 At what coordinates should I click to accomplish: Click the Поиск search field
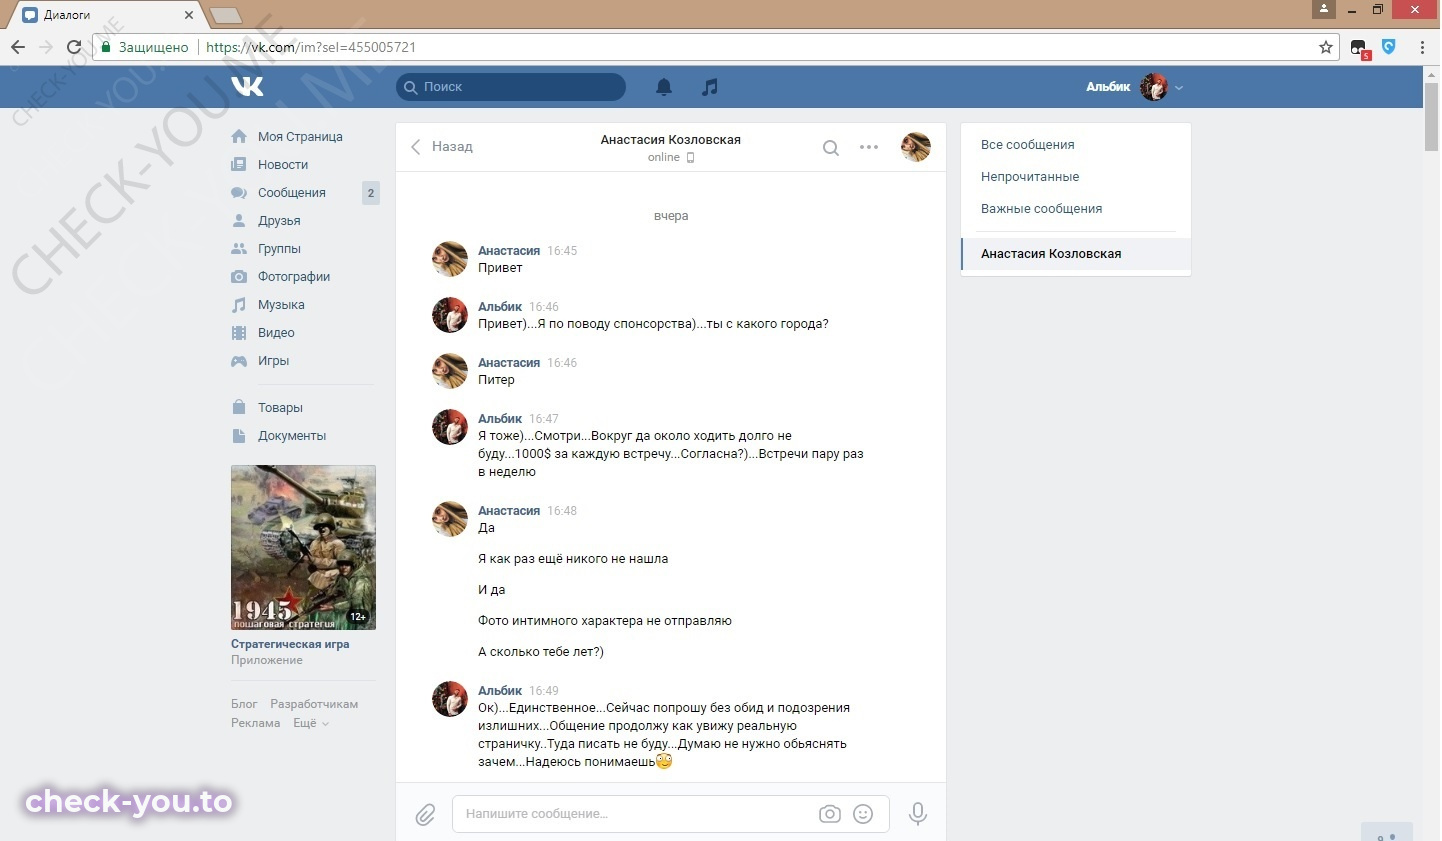point(511,87)
